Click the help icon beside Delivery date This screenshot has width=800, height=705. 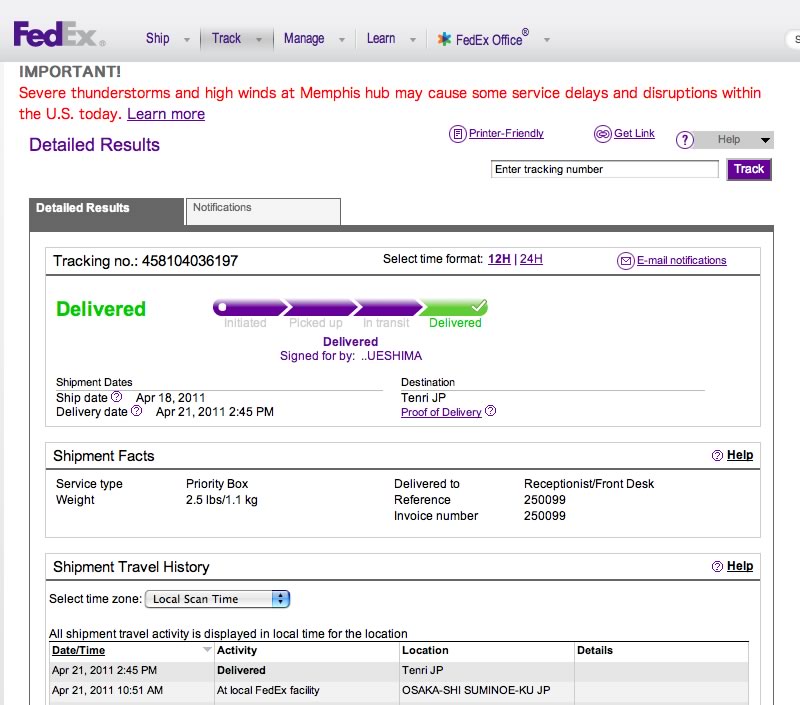tap(136, 411)
